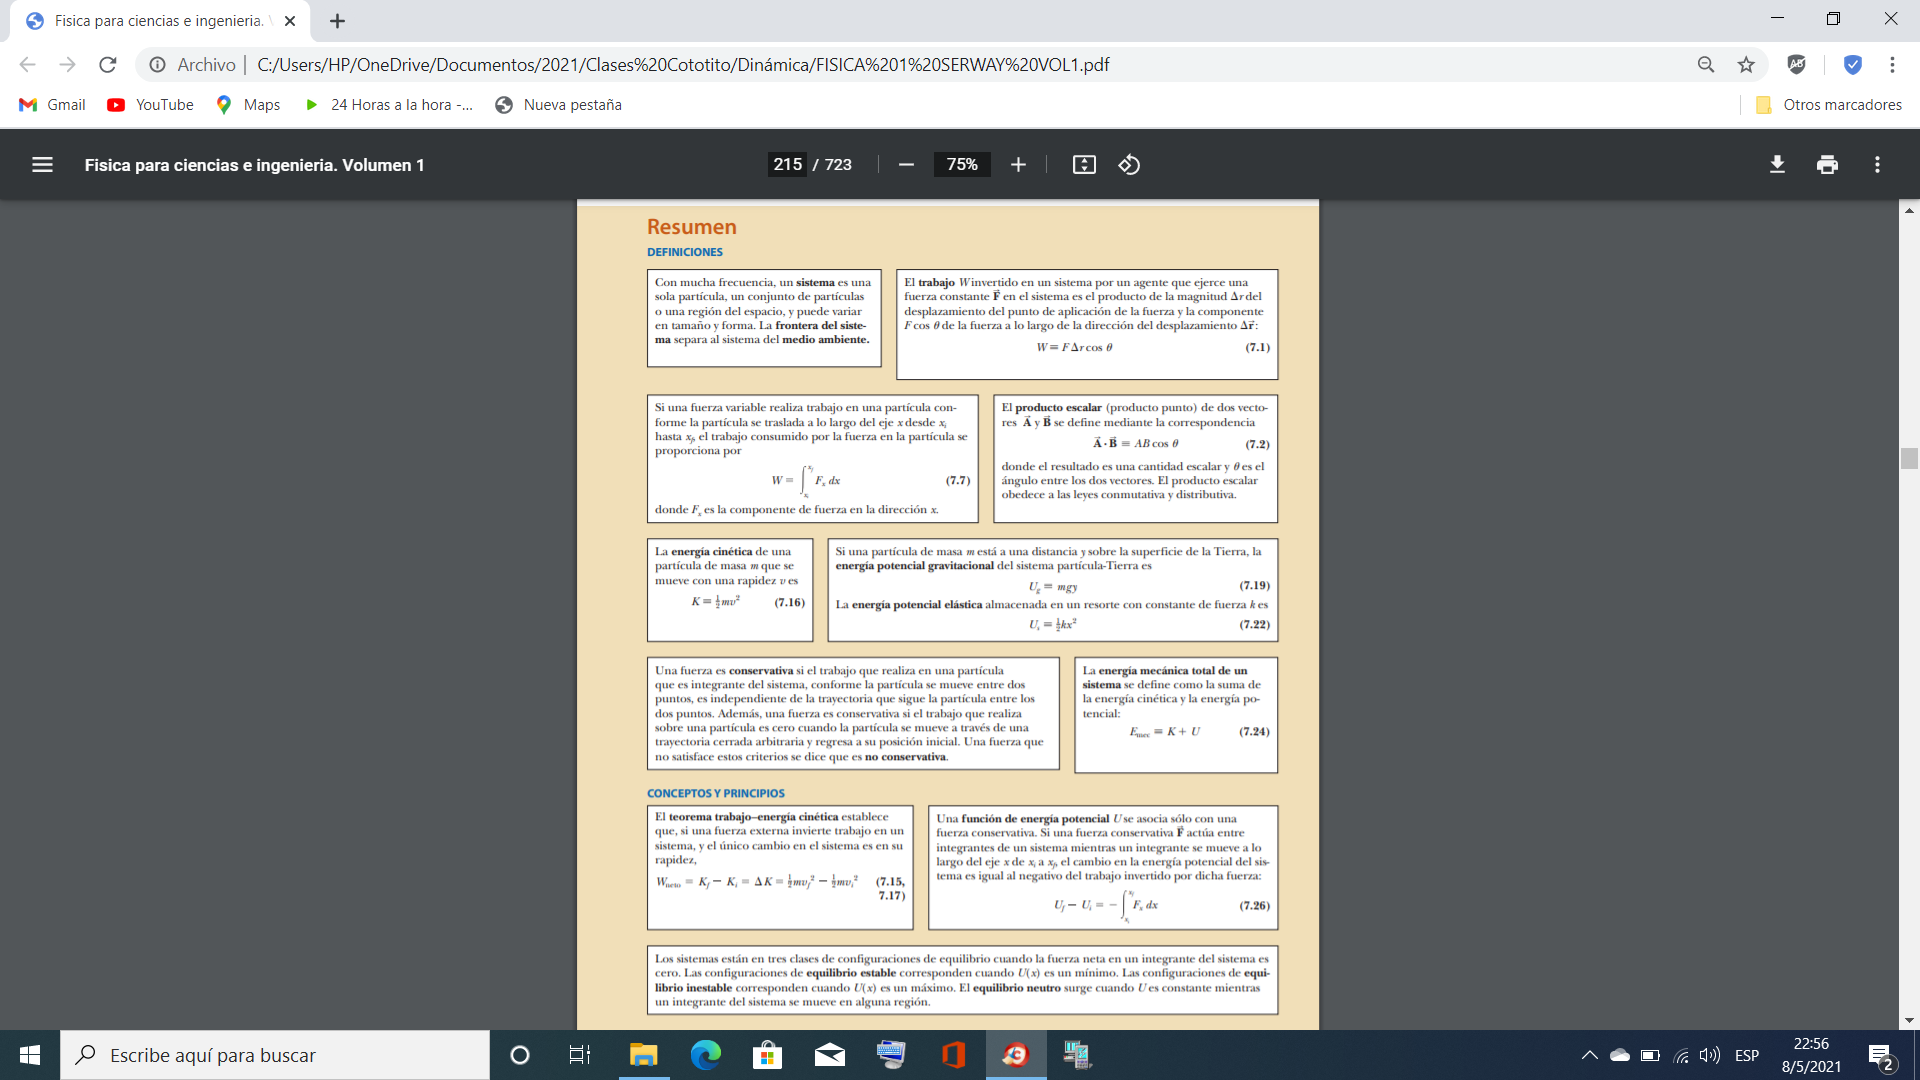This screenshot has width=1920, height=1080.
Task: Show hidden system tray icons chevron
Action: pyautogui.click(x=1589, y=1055)
